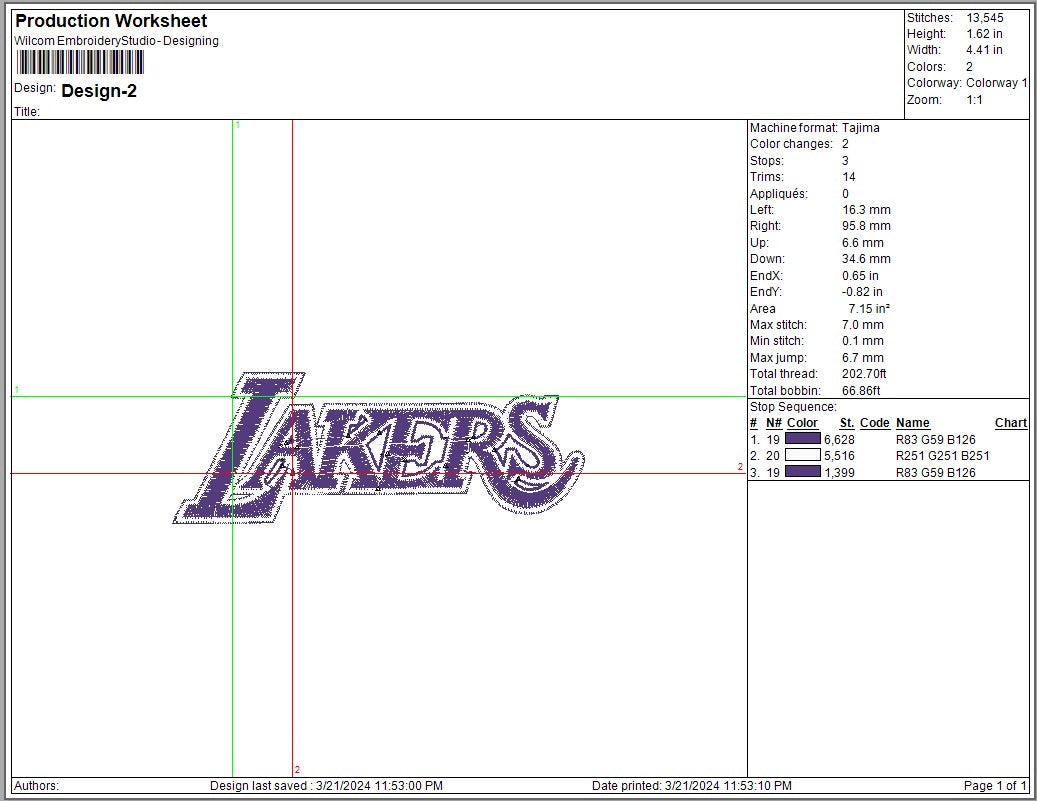1037x801 pixels.
Task: Click the needle number '20' in row 2
Action: tap(772, 456)
